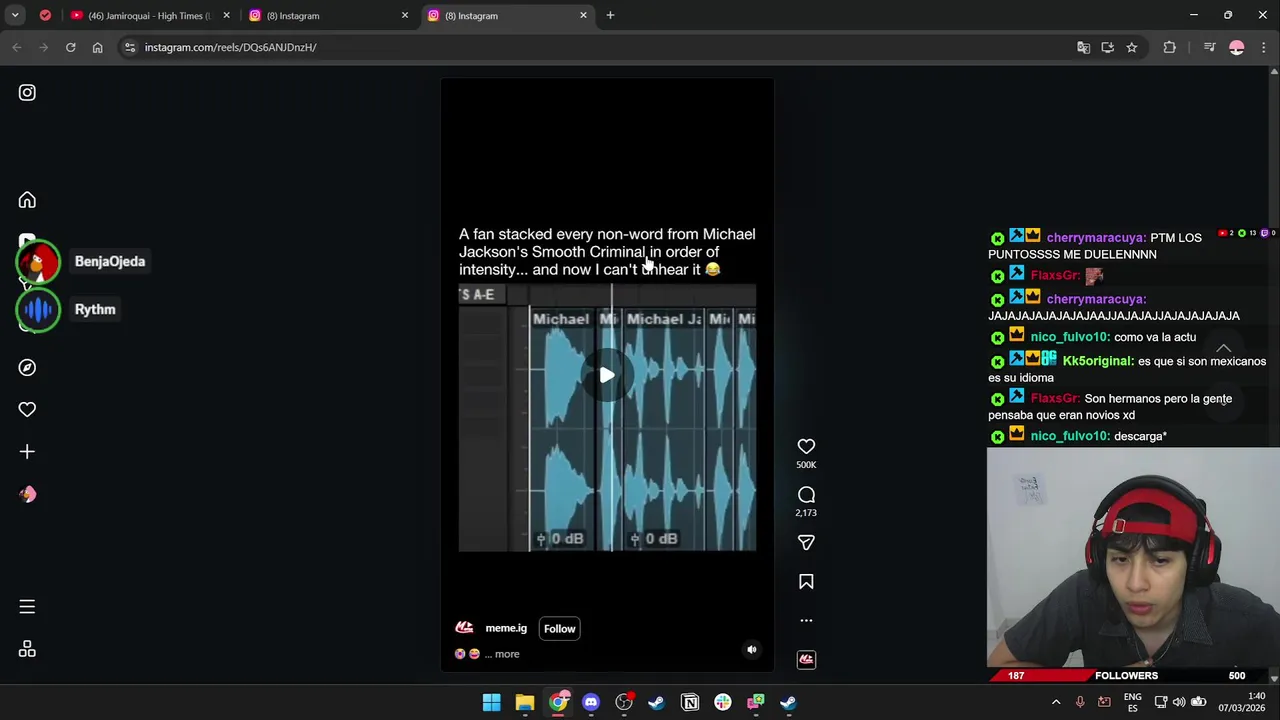The image size is (1280, 720).
Task: Open the meme.ig profile name link
Action: click(x=506, y=628)
